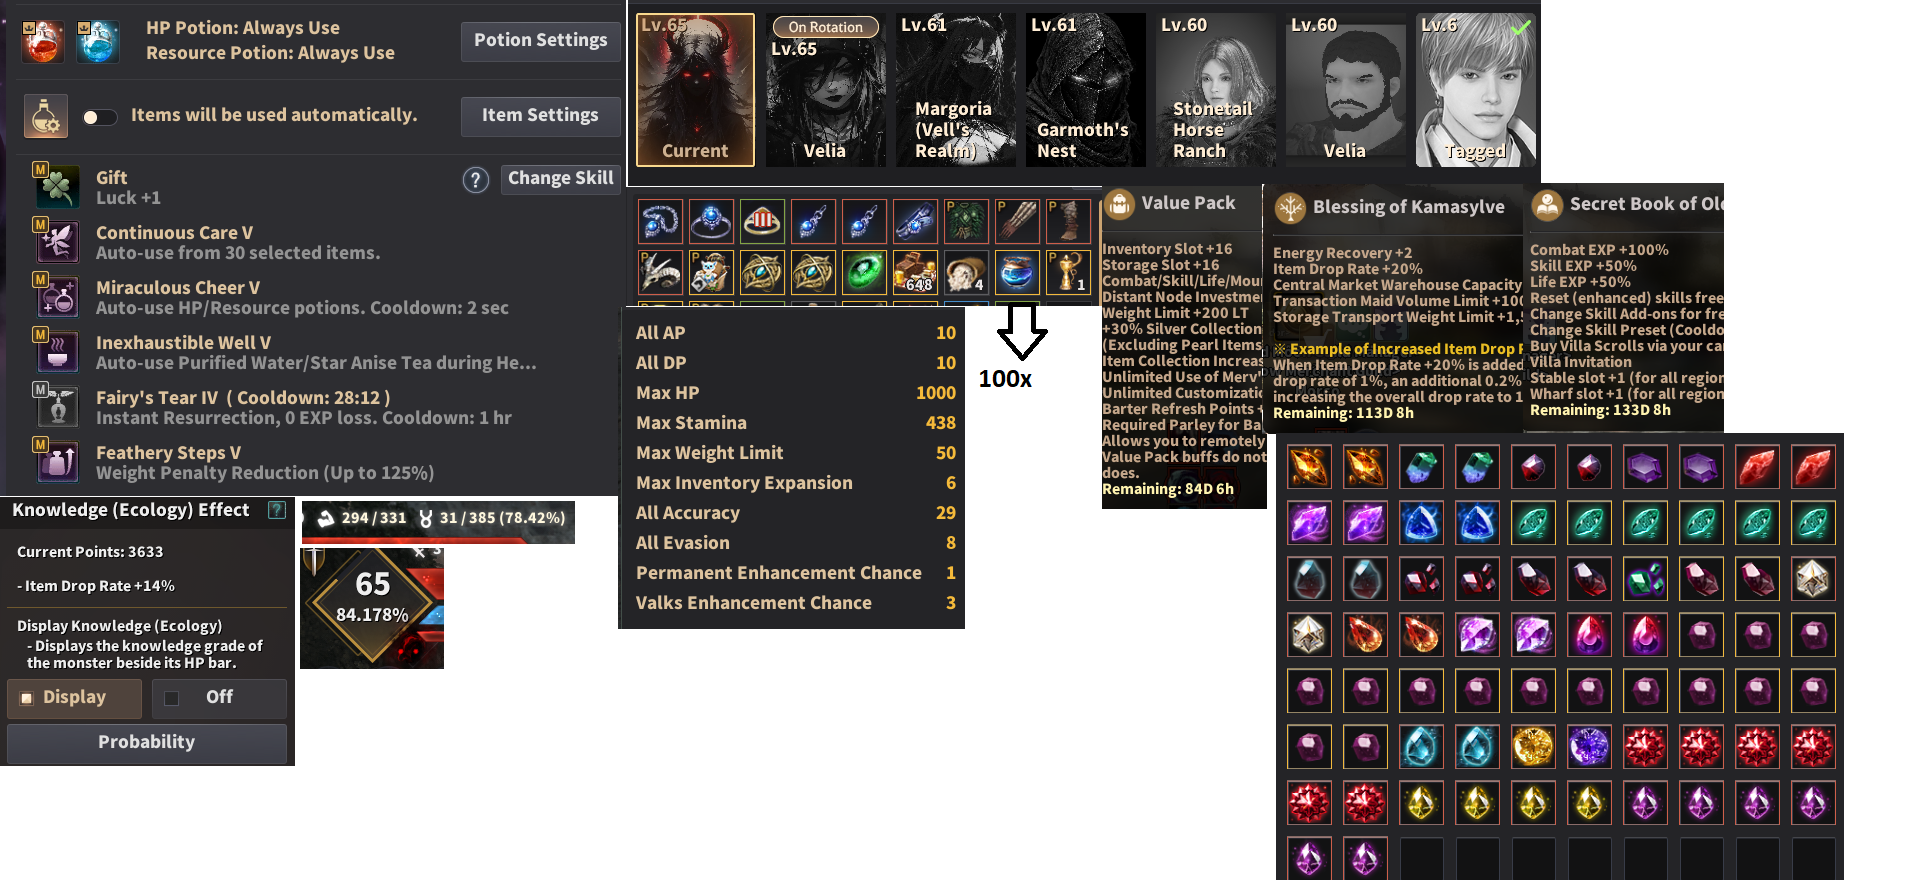The image size is (1912, 880).
Task: Select the Off knowledge display option
Action: tap(219, 698)
